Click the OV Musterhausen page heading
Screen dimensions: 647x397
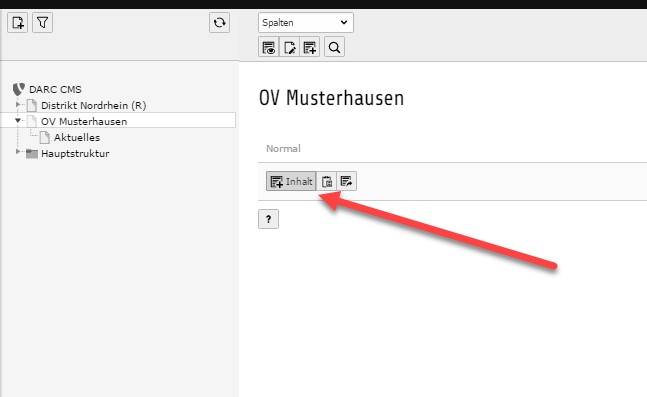pos(331,98)
